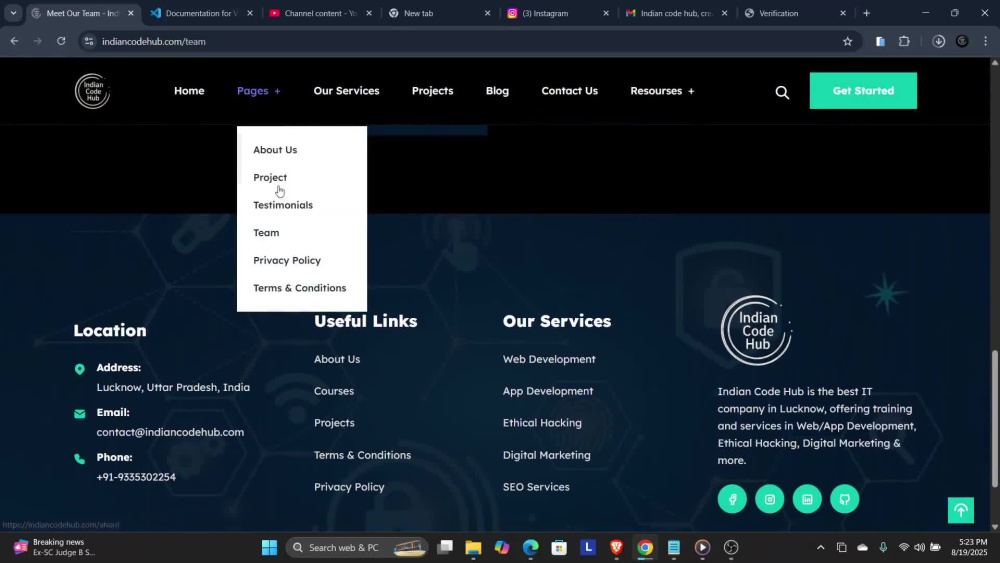
Task: Open the Chrome extensions puzzle icon
Action: pos(904,41)
